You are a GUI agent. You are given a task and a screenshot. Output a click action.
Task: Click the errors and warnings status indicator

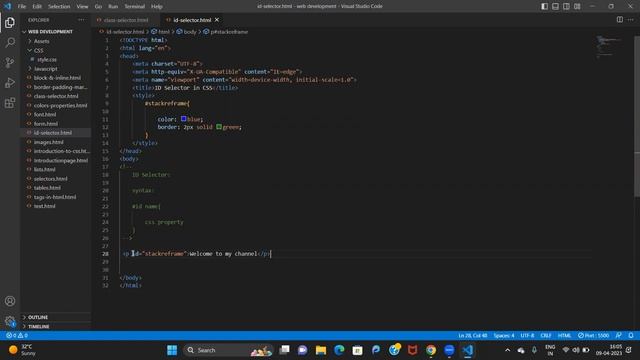pyautogui.click(x=17, y=336)
